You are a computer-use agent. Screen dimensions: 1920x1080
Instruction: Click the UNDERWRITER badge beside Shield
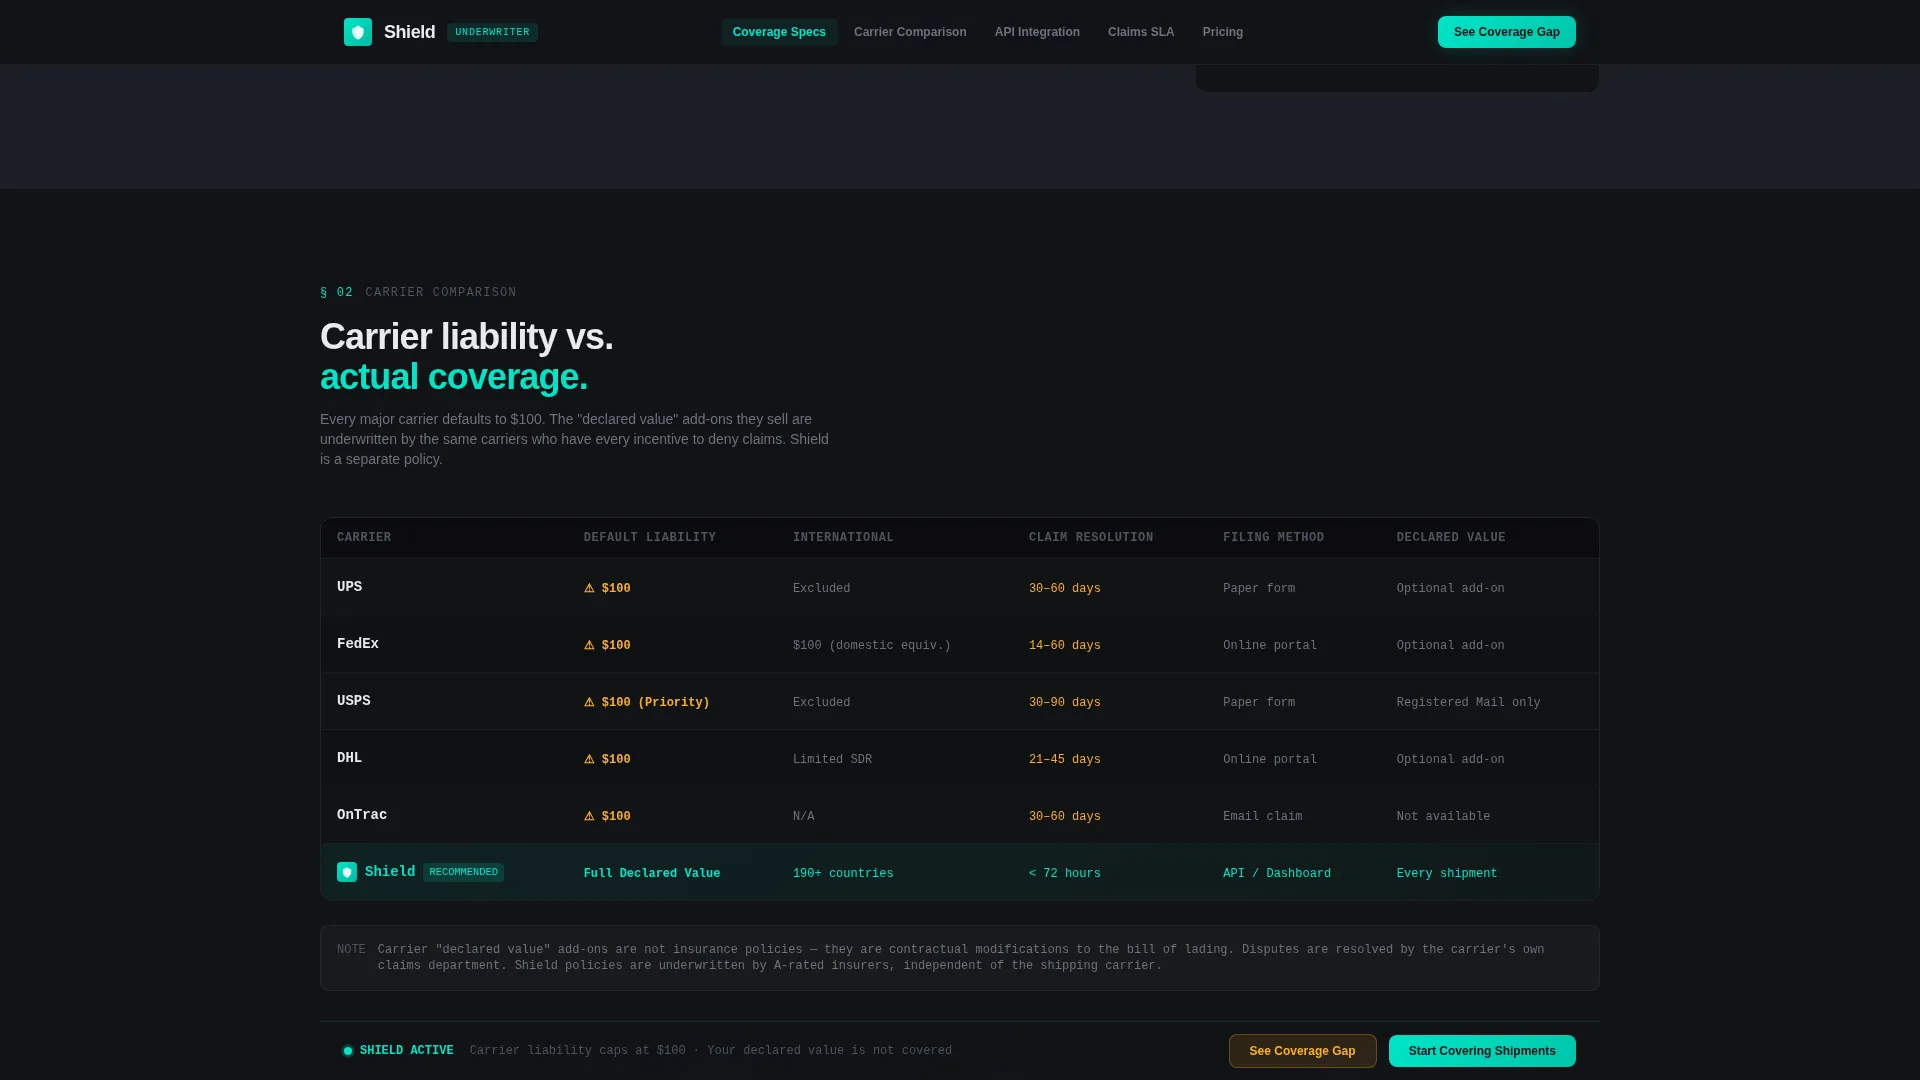click(492, 32)
